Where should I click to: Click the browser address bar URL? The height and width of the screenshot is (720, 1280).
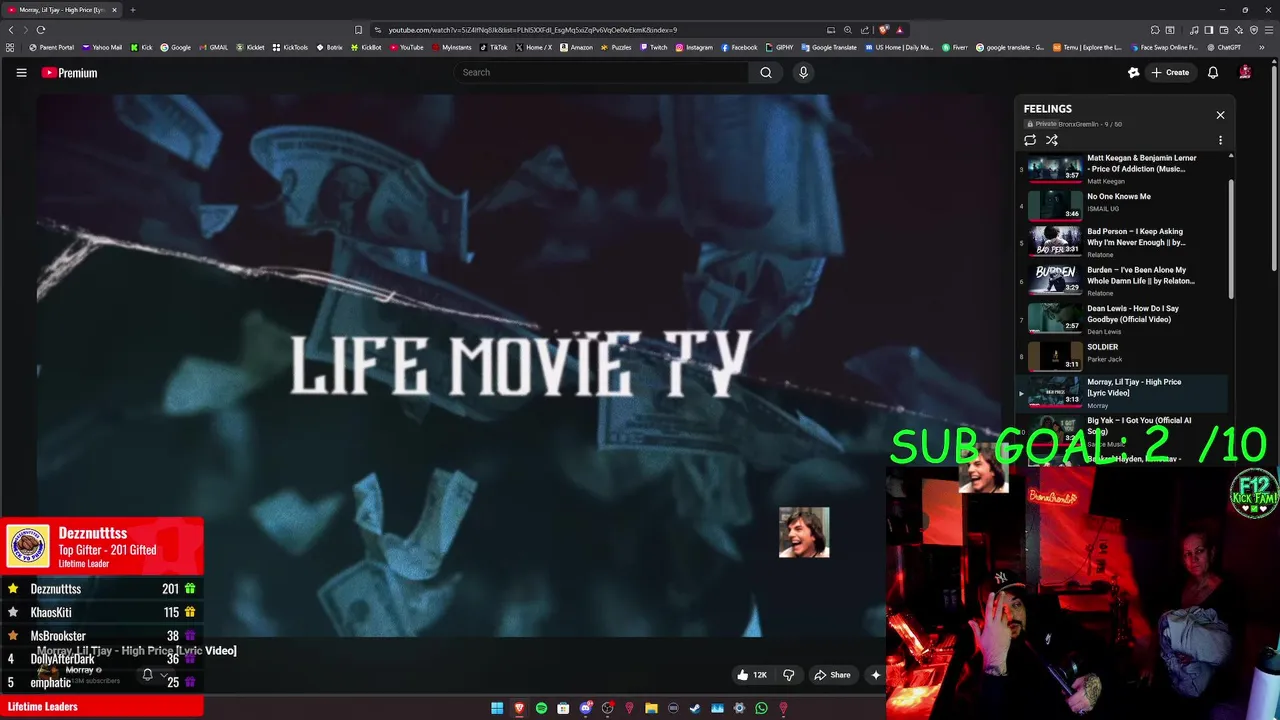coord(532,30)
